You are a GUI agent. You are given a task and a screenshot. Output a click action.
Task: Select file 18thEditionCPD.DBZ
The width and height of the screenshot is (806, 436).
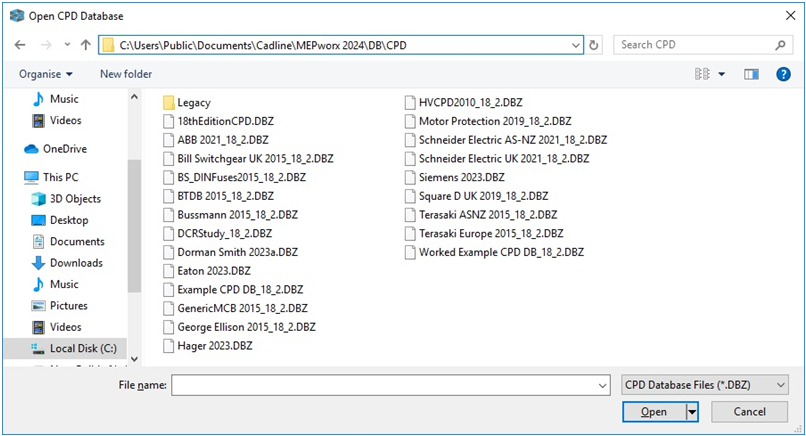click(218, 121)
